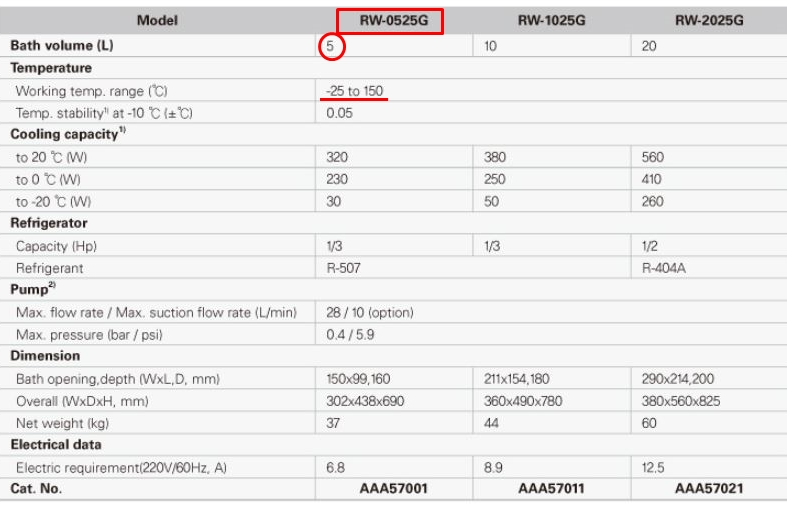Click the circled bath volume value 5
Image resolution: width=787 pixels, height=511 pixels.
point(333,46)
